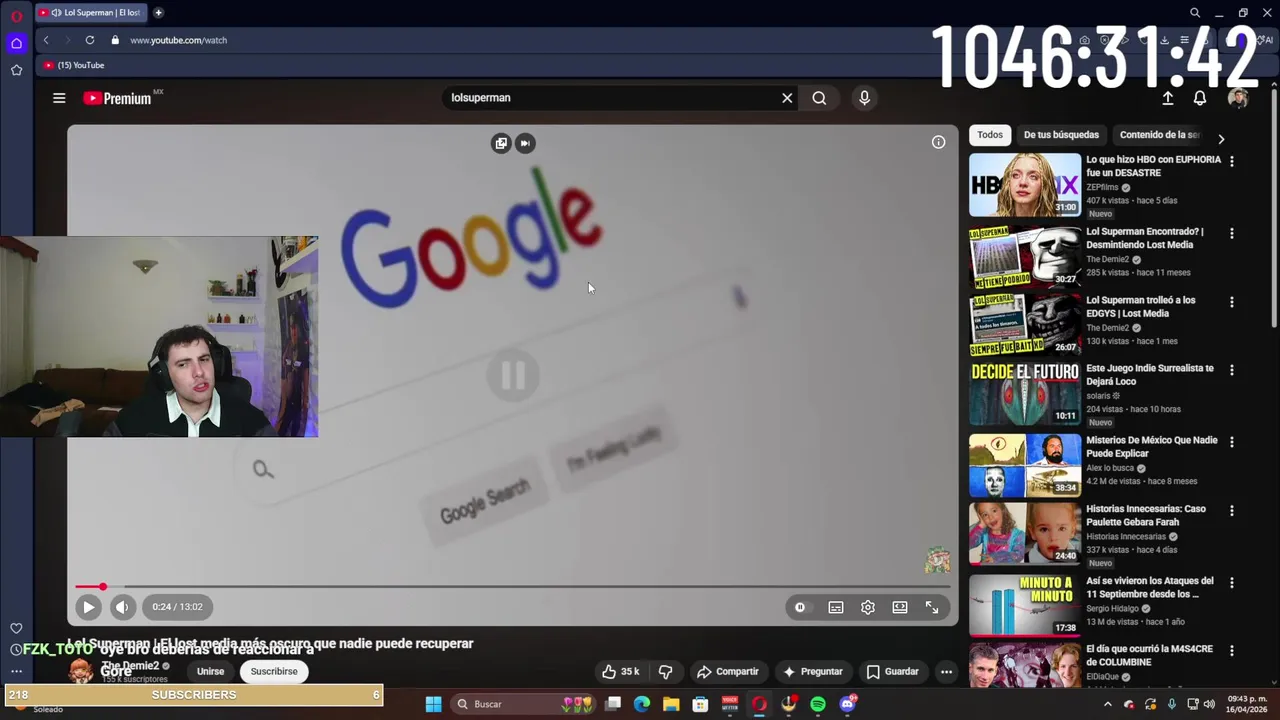
Task: Click the YouTube search magnifier button
Action: [x=819, y=98]
